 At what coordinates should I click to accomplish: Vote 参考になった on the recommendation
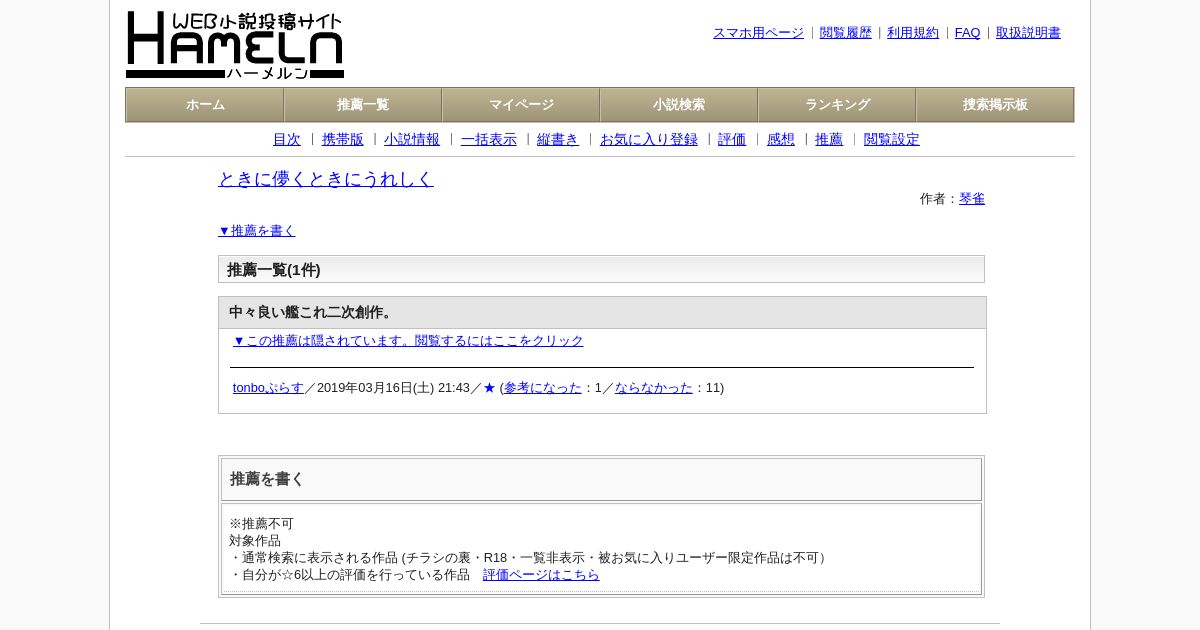[x=543, y=388]
